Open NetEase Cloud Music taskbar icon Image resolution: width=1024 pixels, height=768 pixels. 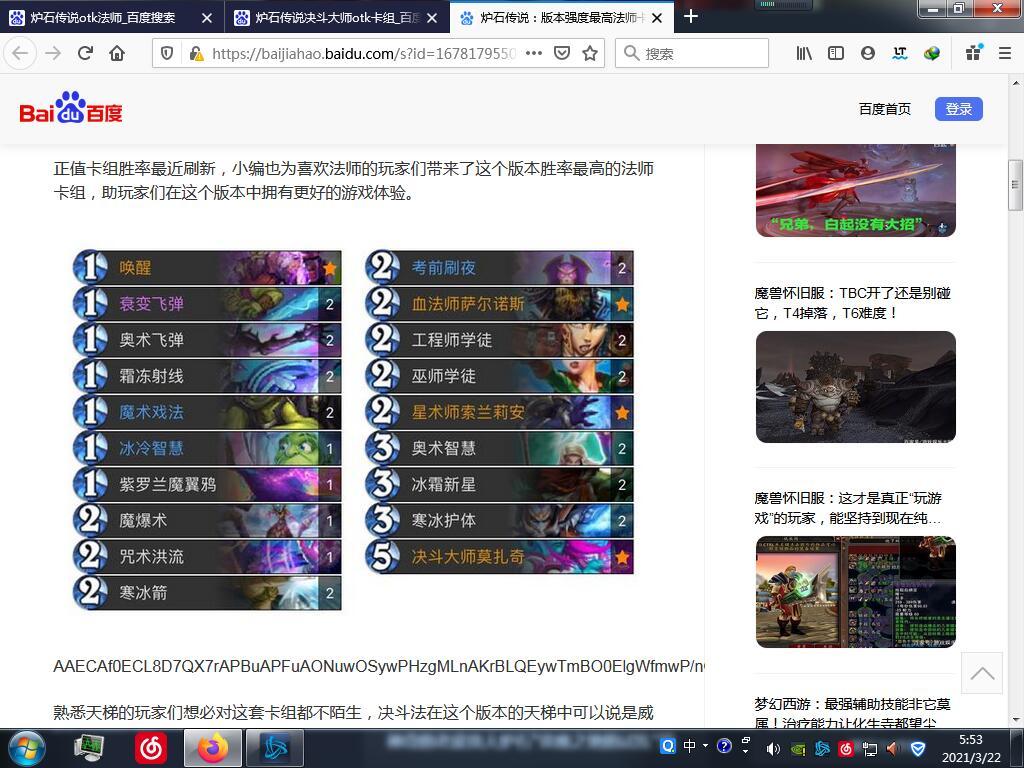pyautogui.click(x=150, y=748)
